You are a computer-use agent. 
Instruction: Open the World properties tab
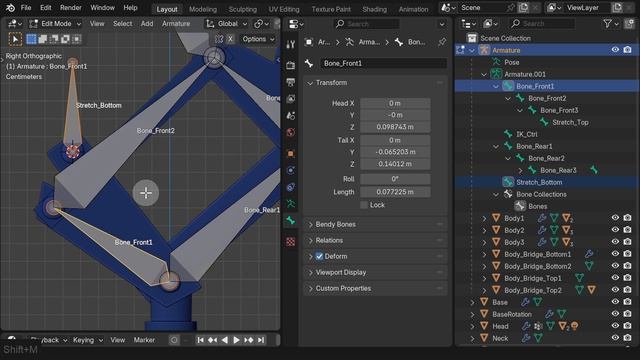(291, 132)
